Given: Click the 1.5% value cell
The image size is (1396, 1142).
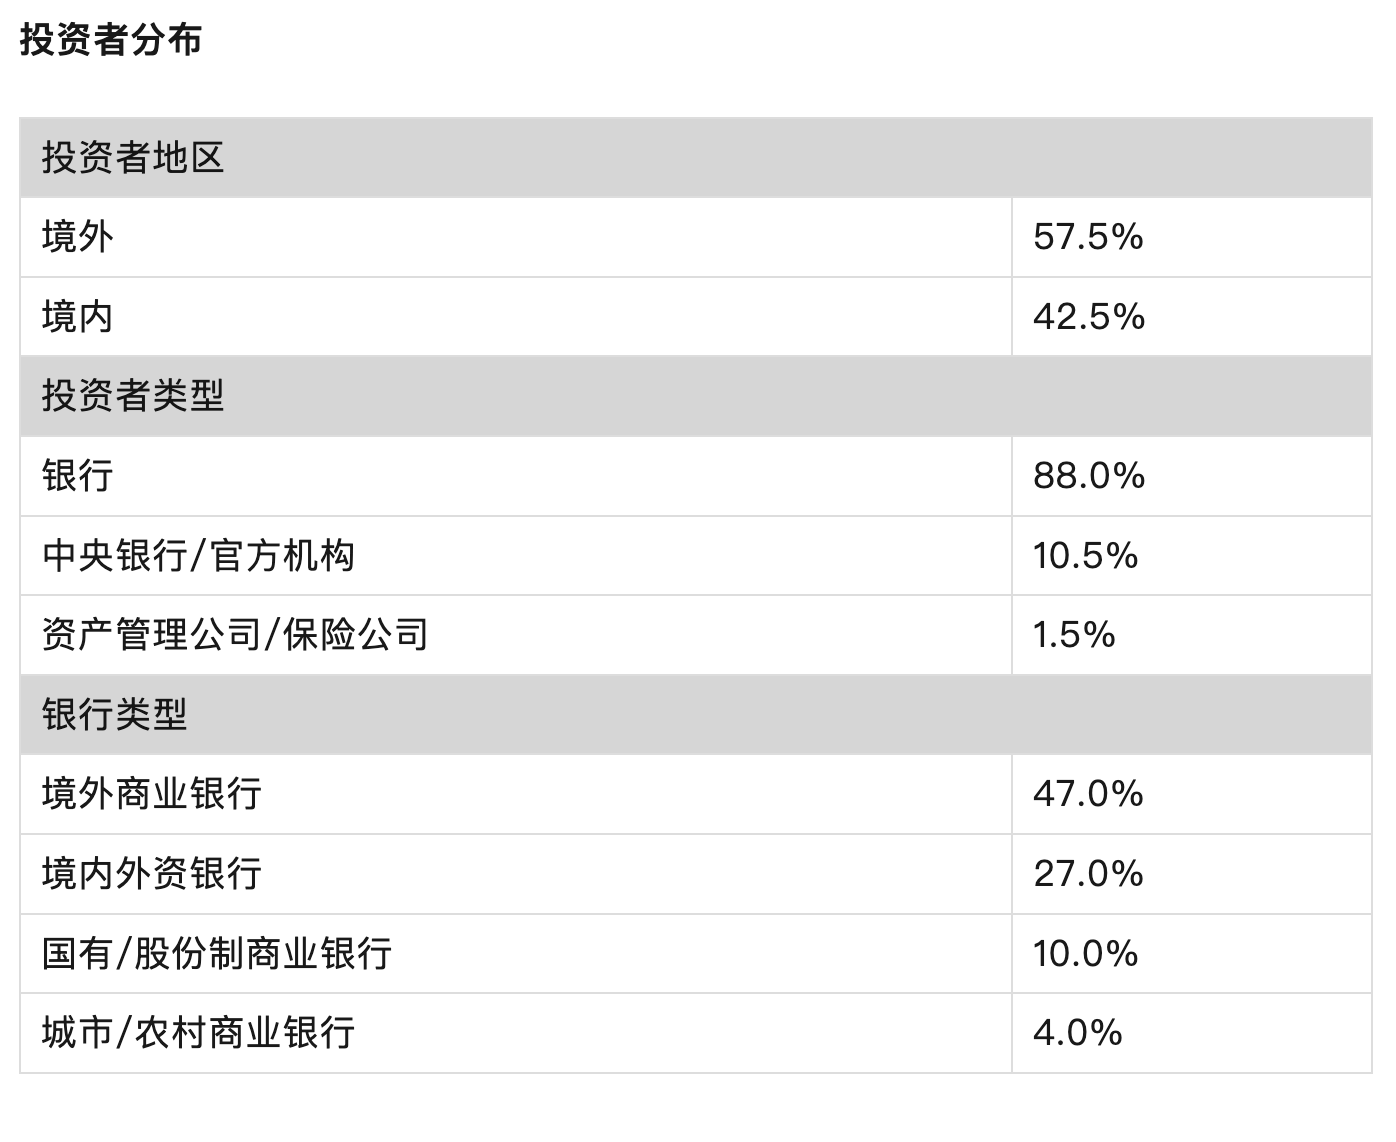Looking at the screenshot, I should point(1074,635).
